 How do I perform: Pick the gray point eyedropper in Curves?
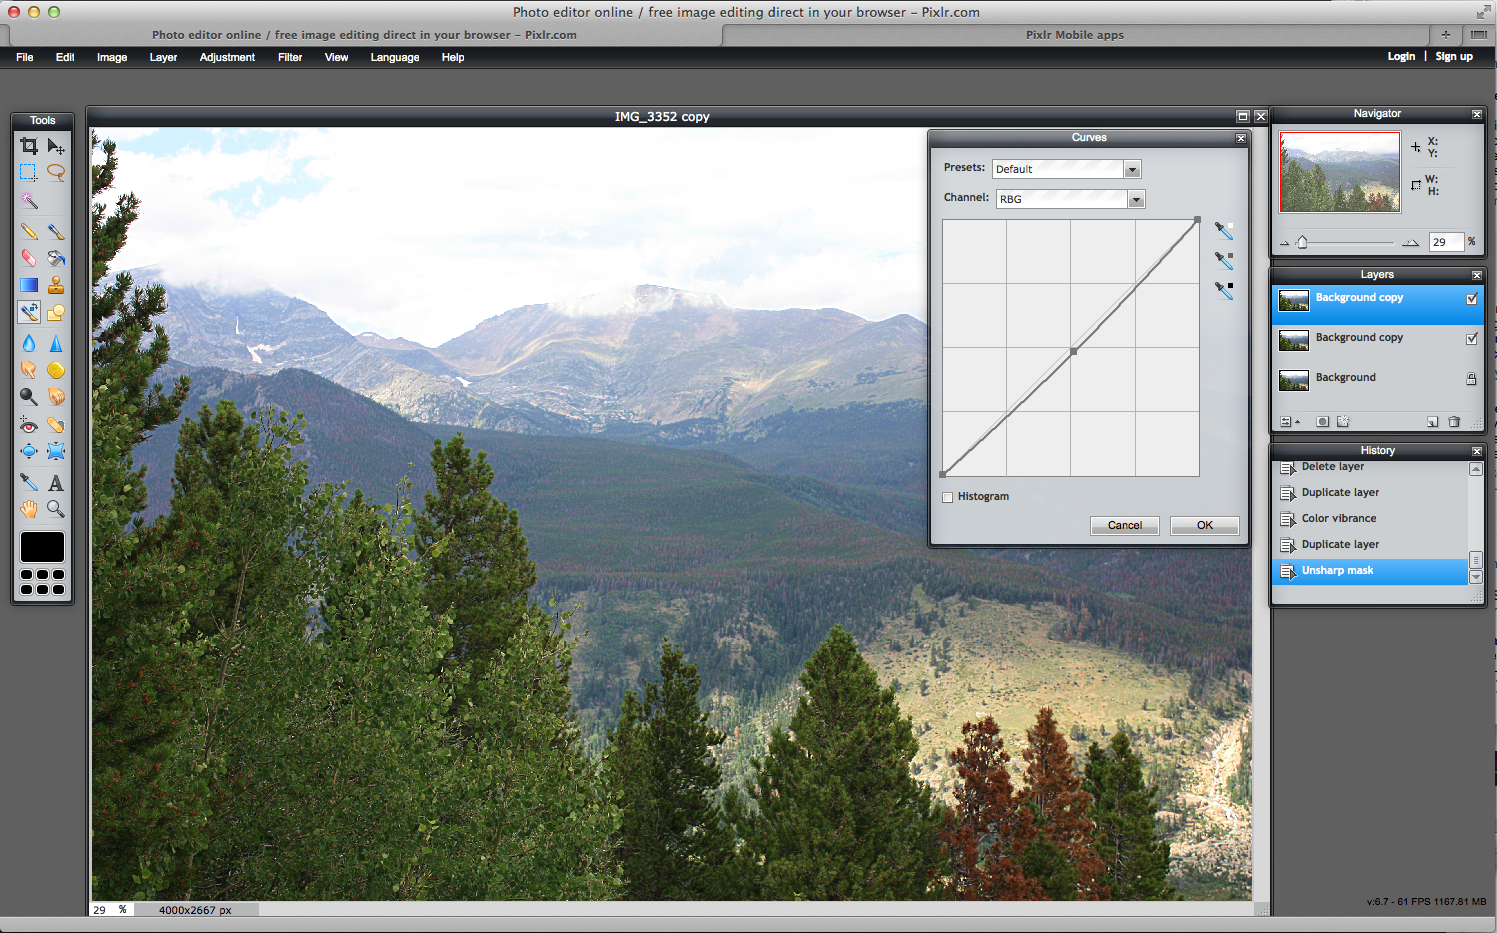1224,260
